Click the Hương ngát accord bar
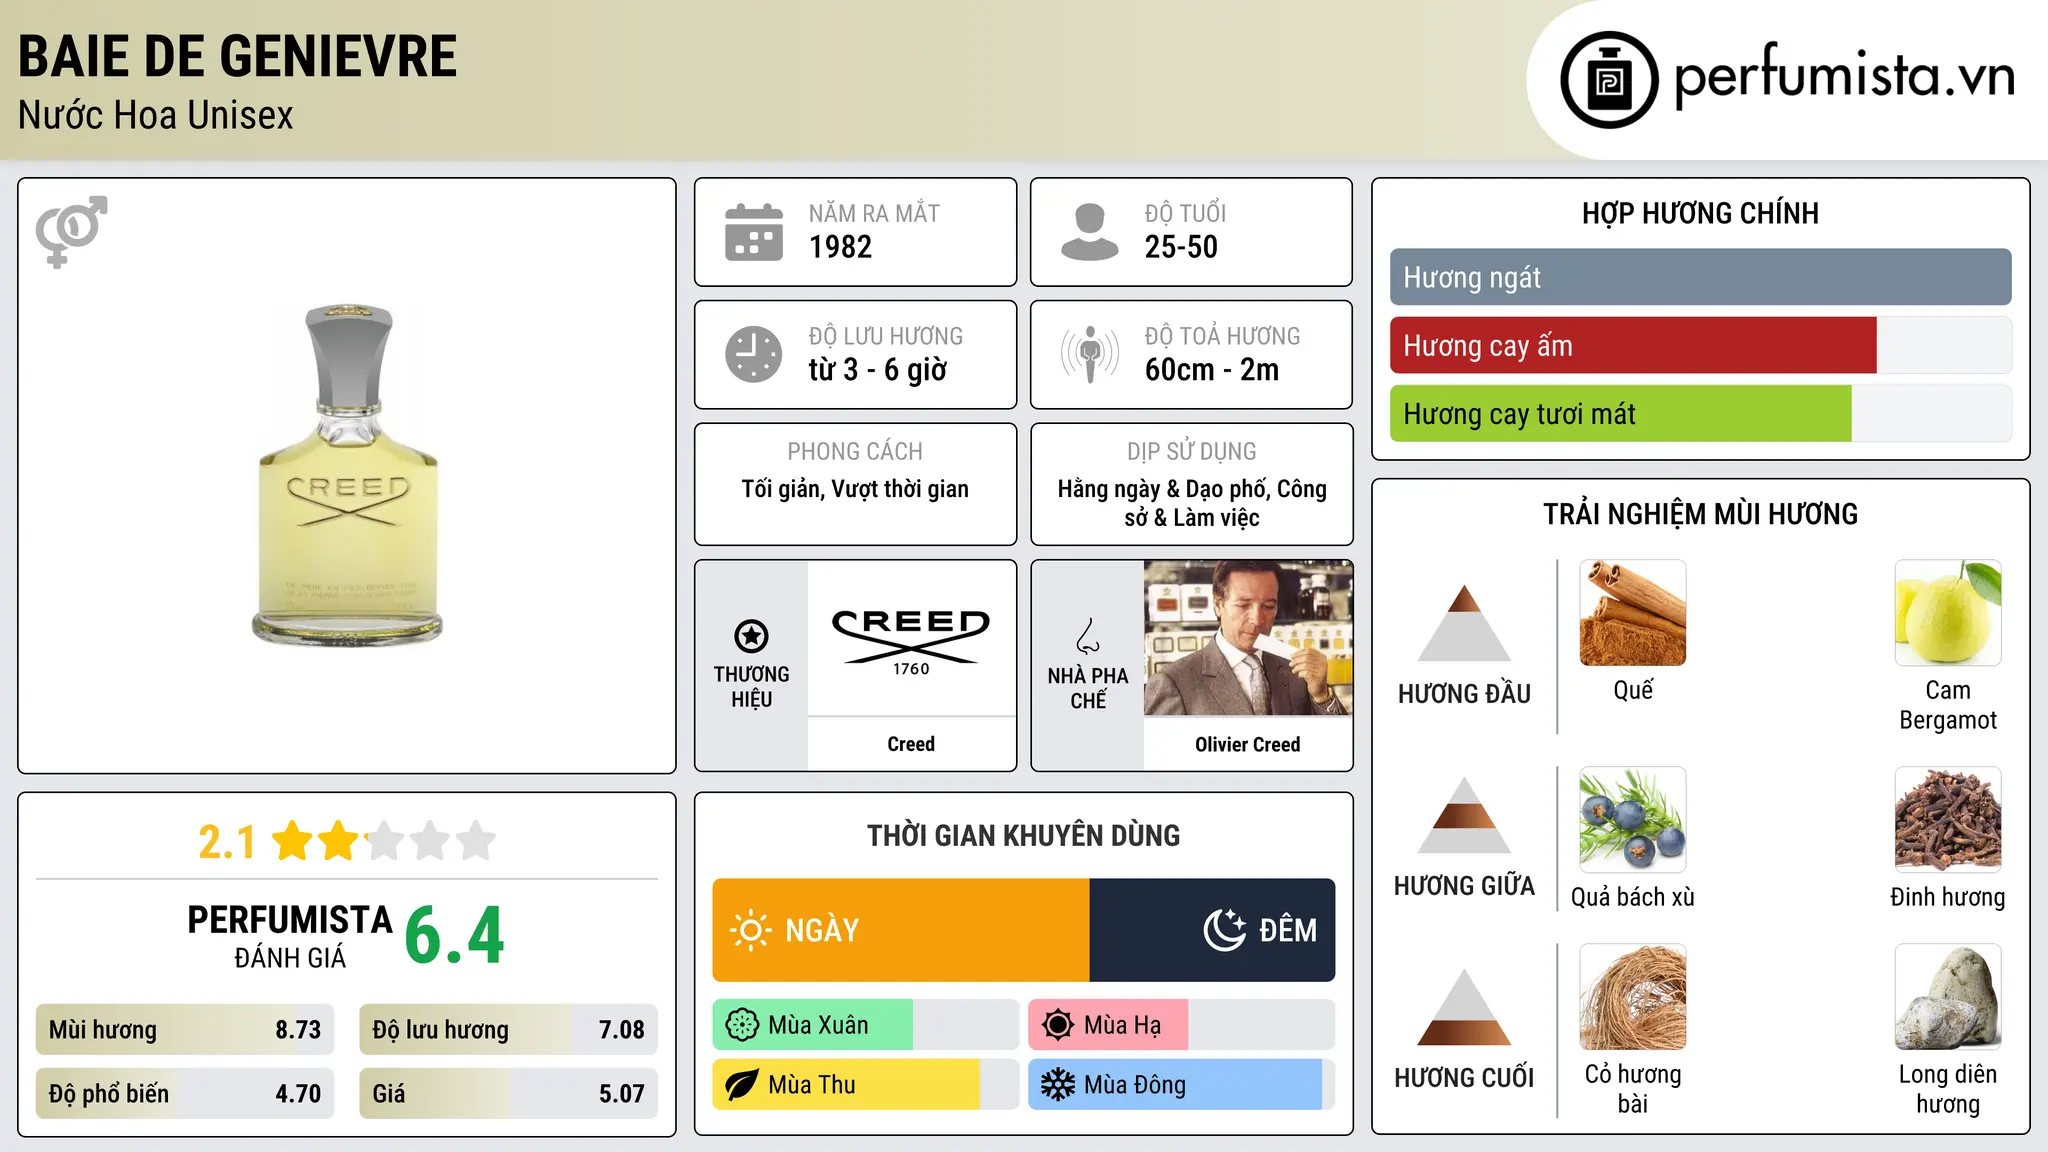This screenshot has height=1152, width=2048. [1701, 277]
